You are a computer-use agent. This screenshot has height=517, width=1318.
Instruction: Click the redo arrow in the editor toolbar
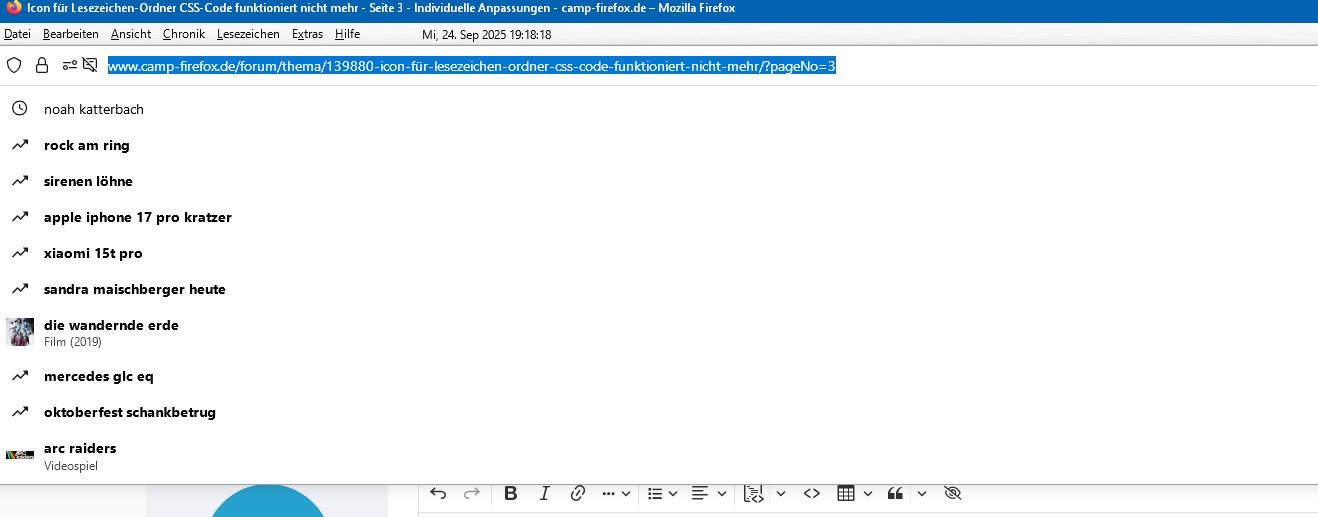[472, 493]
